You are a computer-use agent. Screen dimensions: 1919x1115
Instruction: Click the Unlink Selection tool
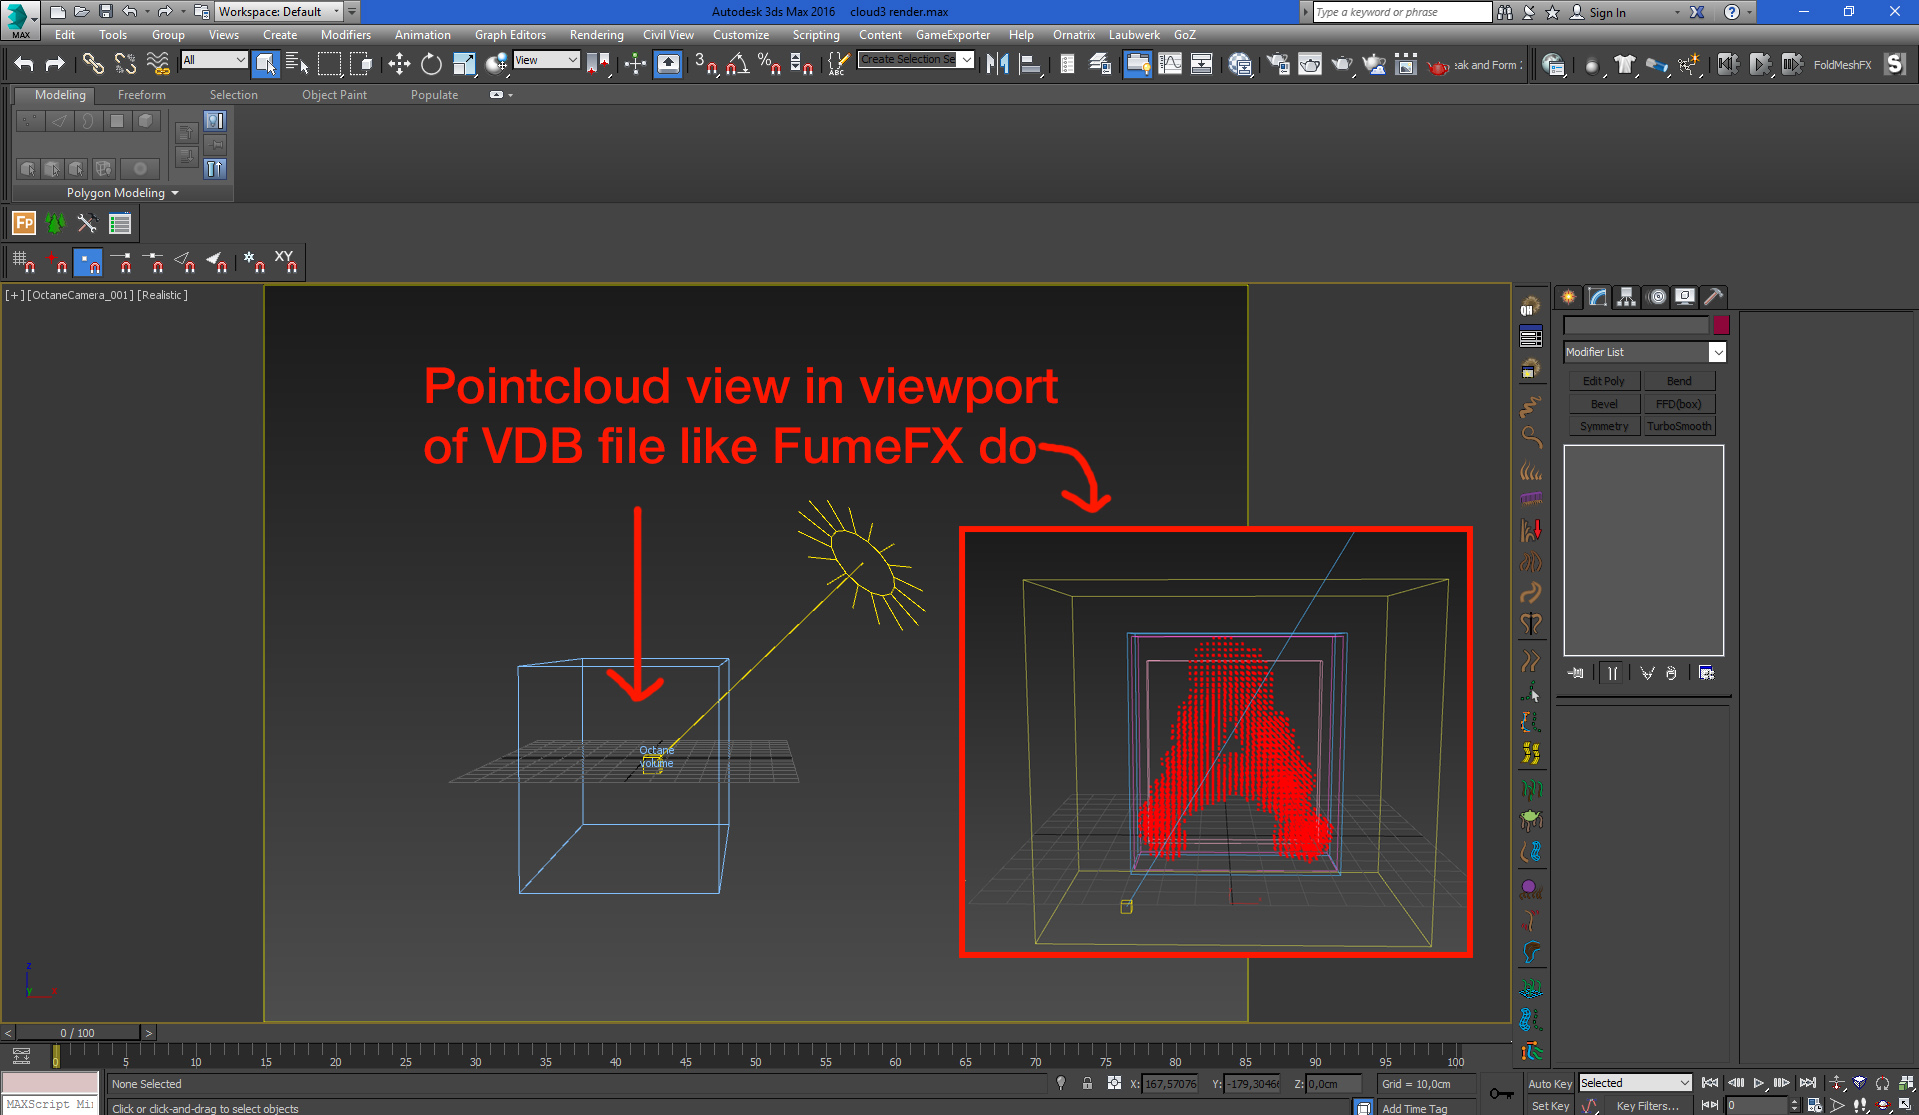tap(125, 65)
